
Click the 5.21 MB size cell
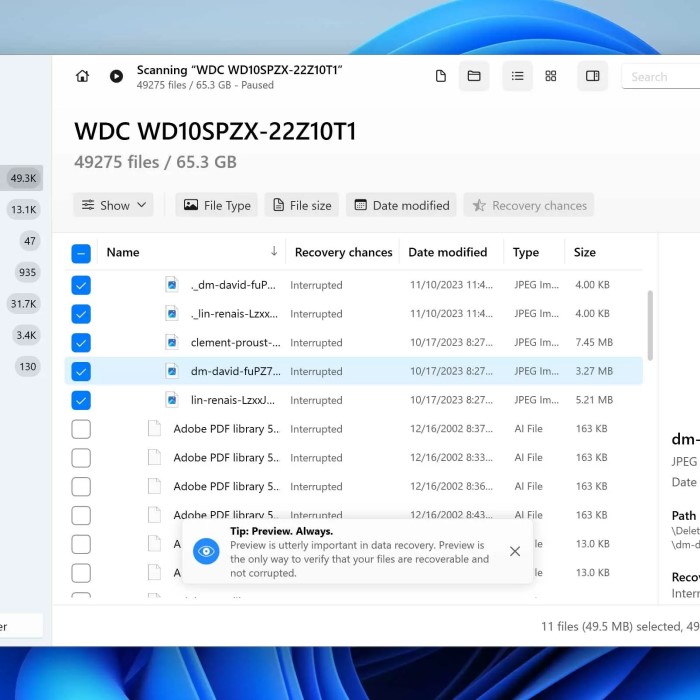click(594, 400)
